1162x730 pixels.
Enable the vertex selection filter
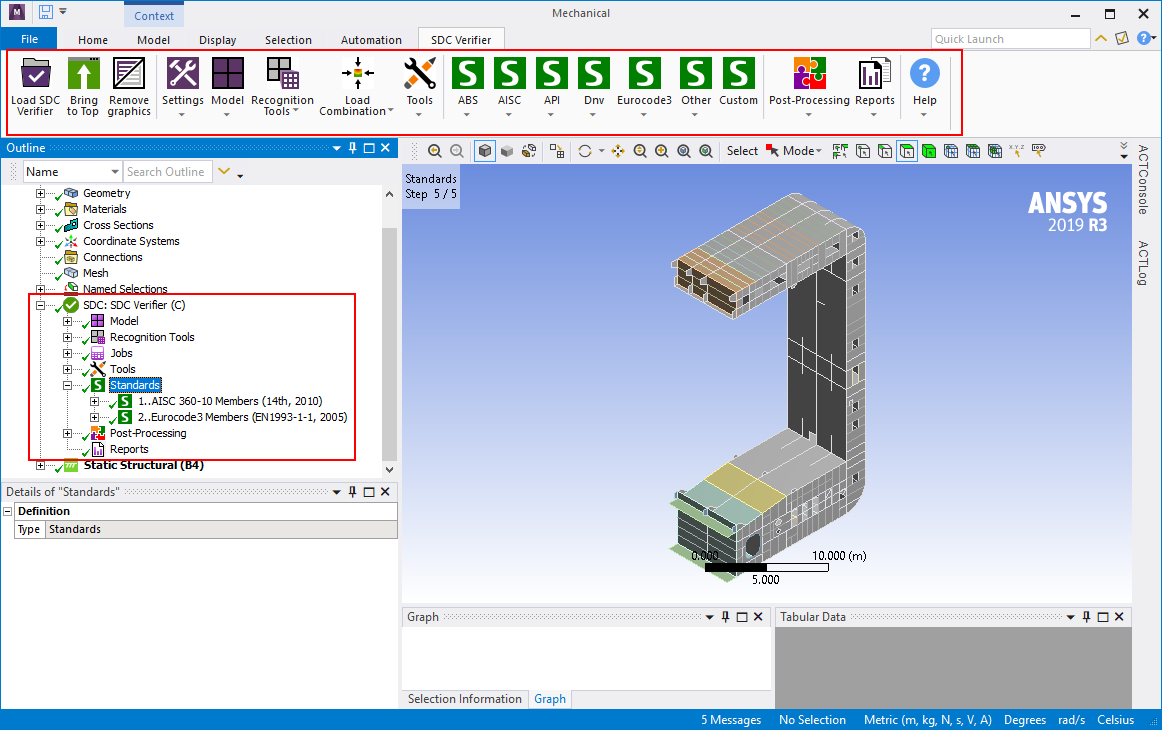(x=863, y=151)
